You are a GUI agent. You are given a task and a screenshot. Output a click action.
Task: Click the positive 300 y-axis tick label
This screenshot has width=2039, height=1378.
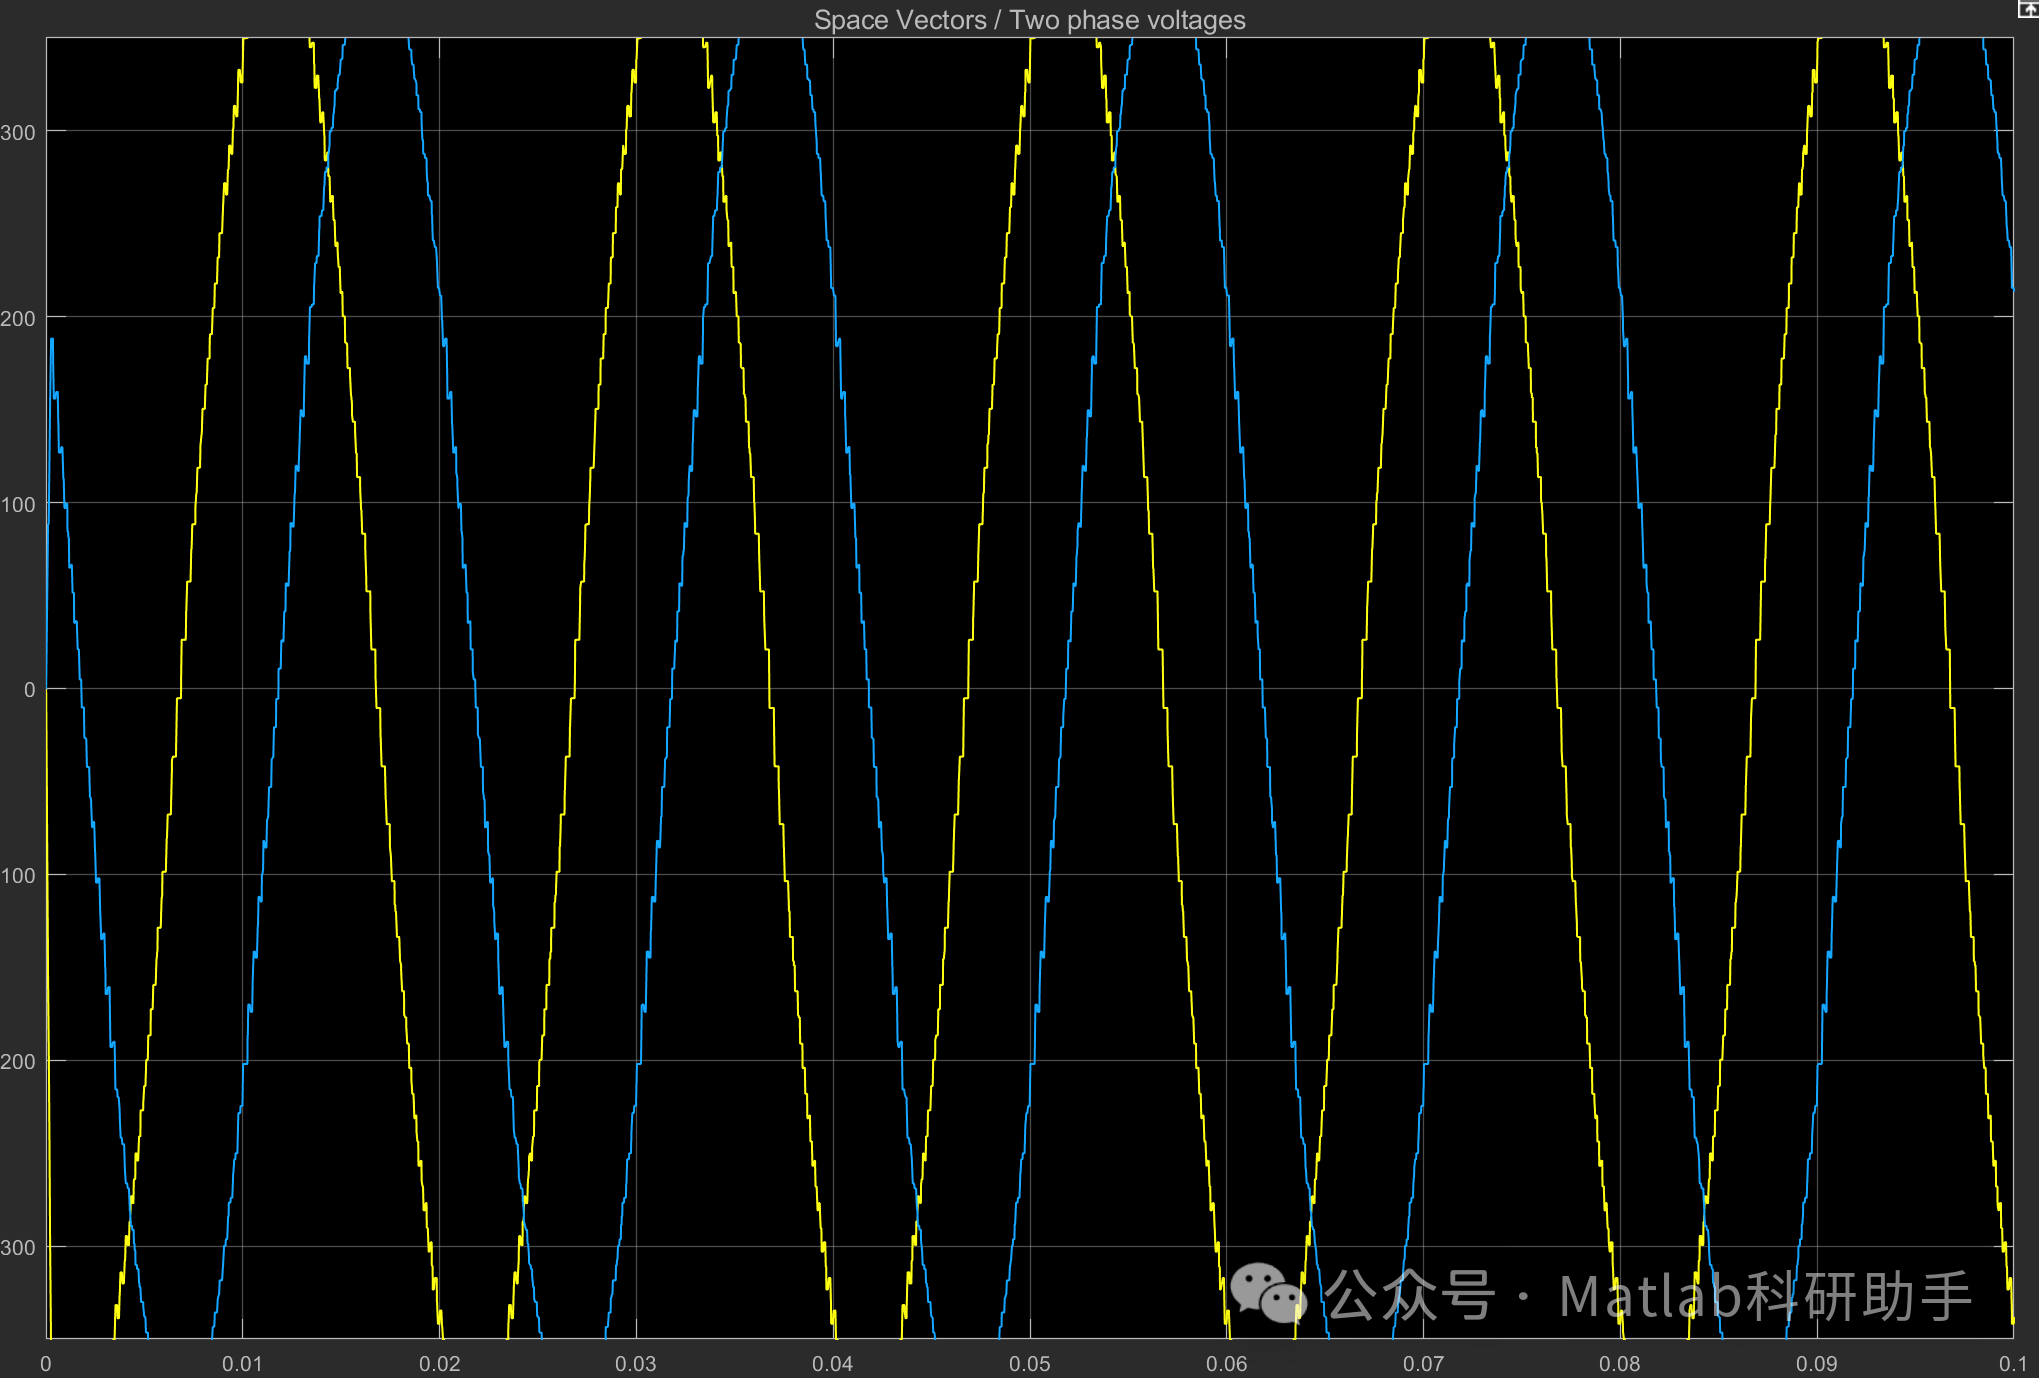[18, 133]
